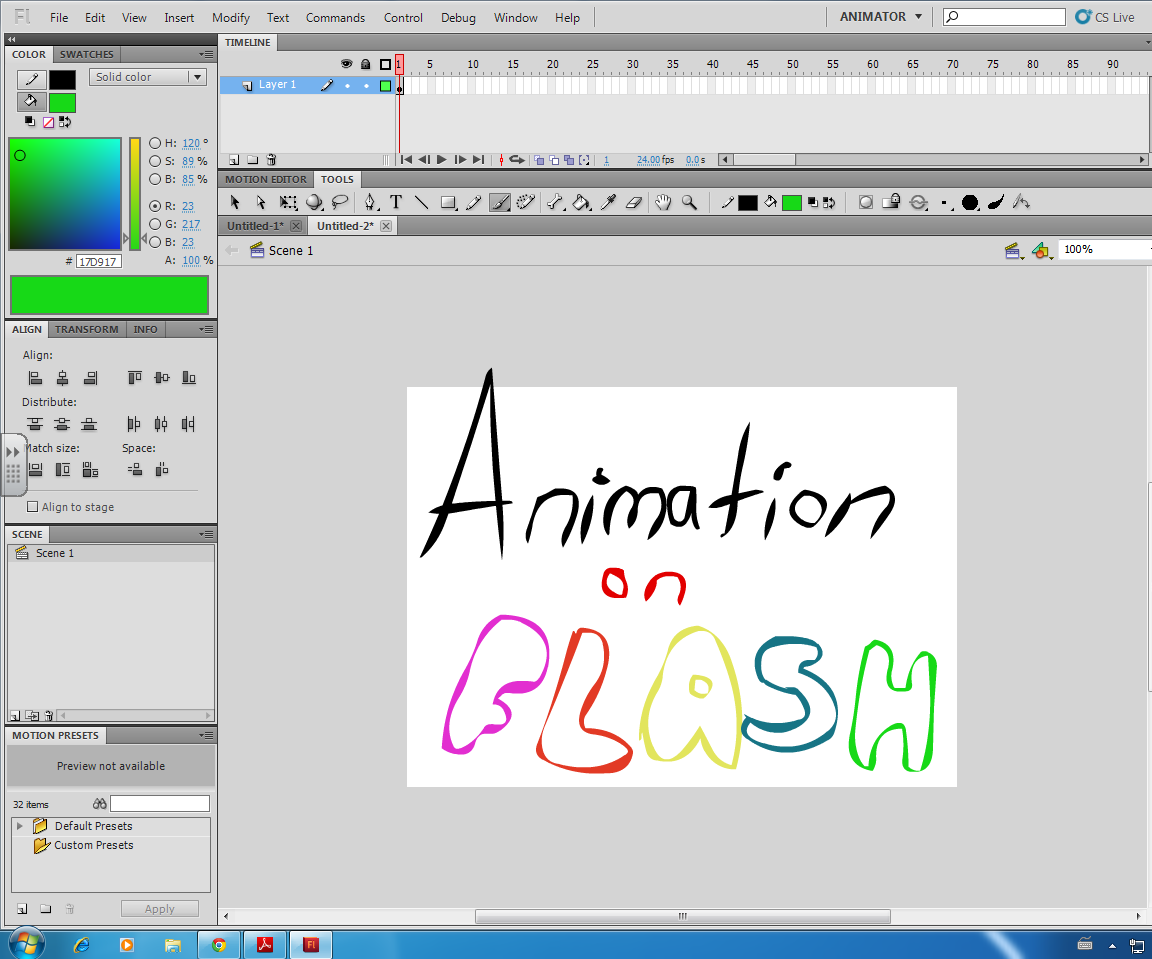
Task: Select the Pen tool
Action: click(x=370, y=202)
